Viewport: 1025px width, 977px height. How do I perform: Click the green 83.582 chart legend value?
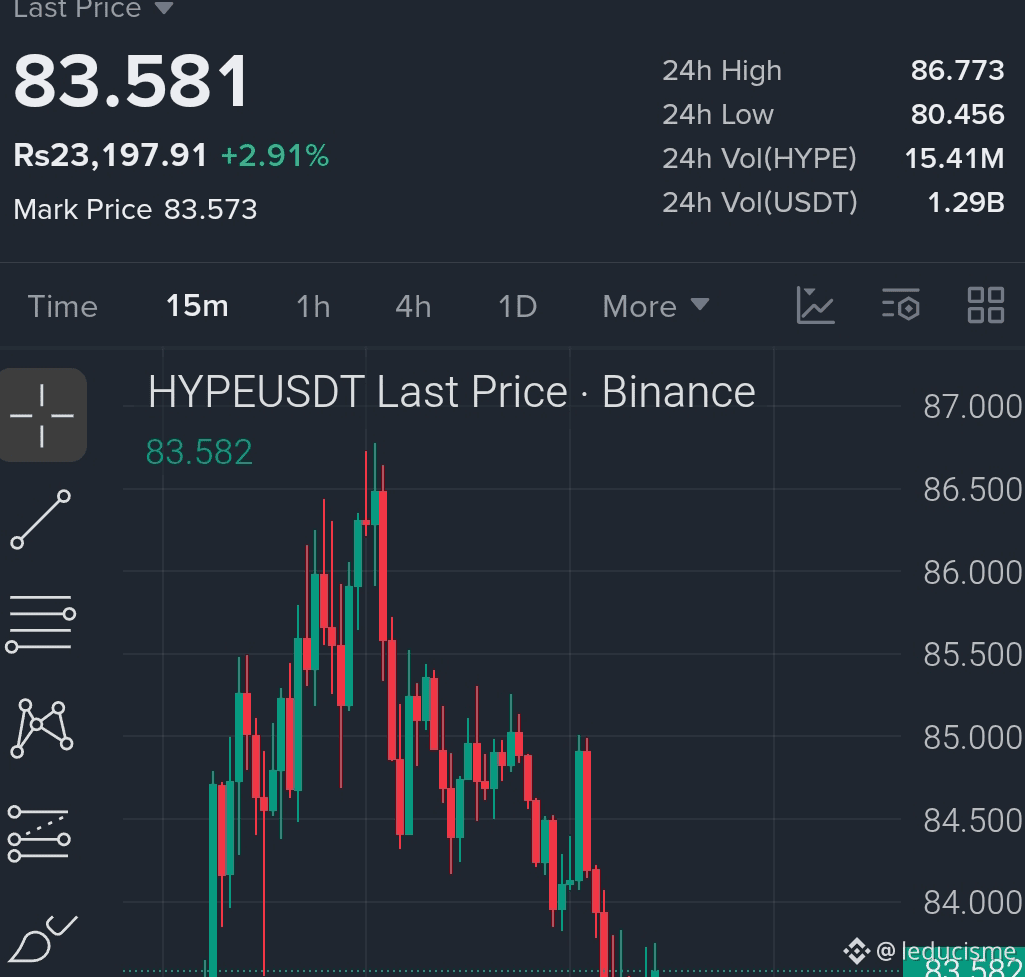[x=199, y=452]
